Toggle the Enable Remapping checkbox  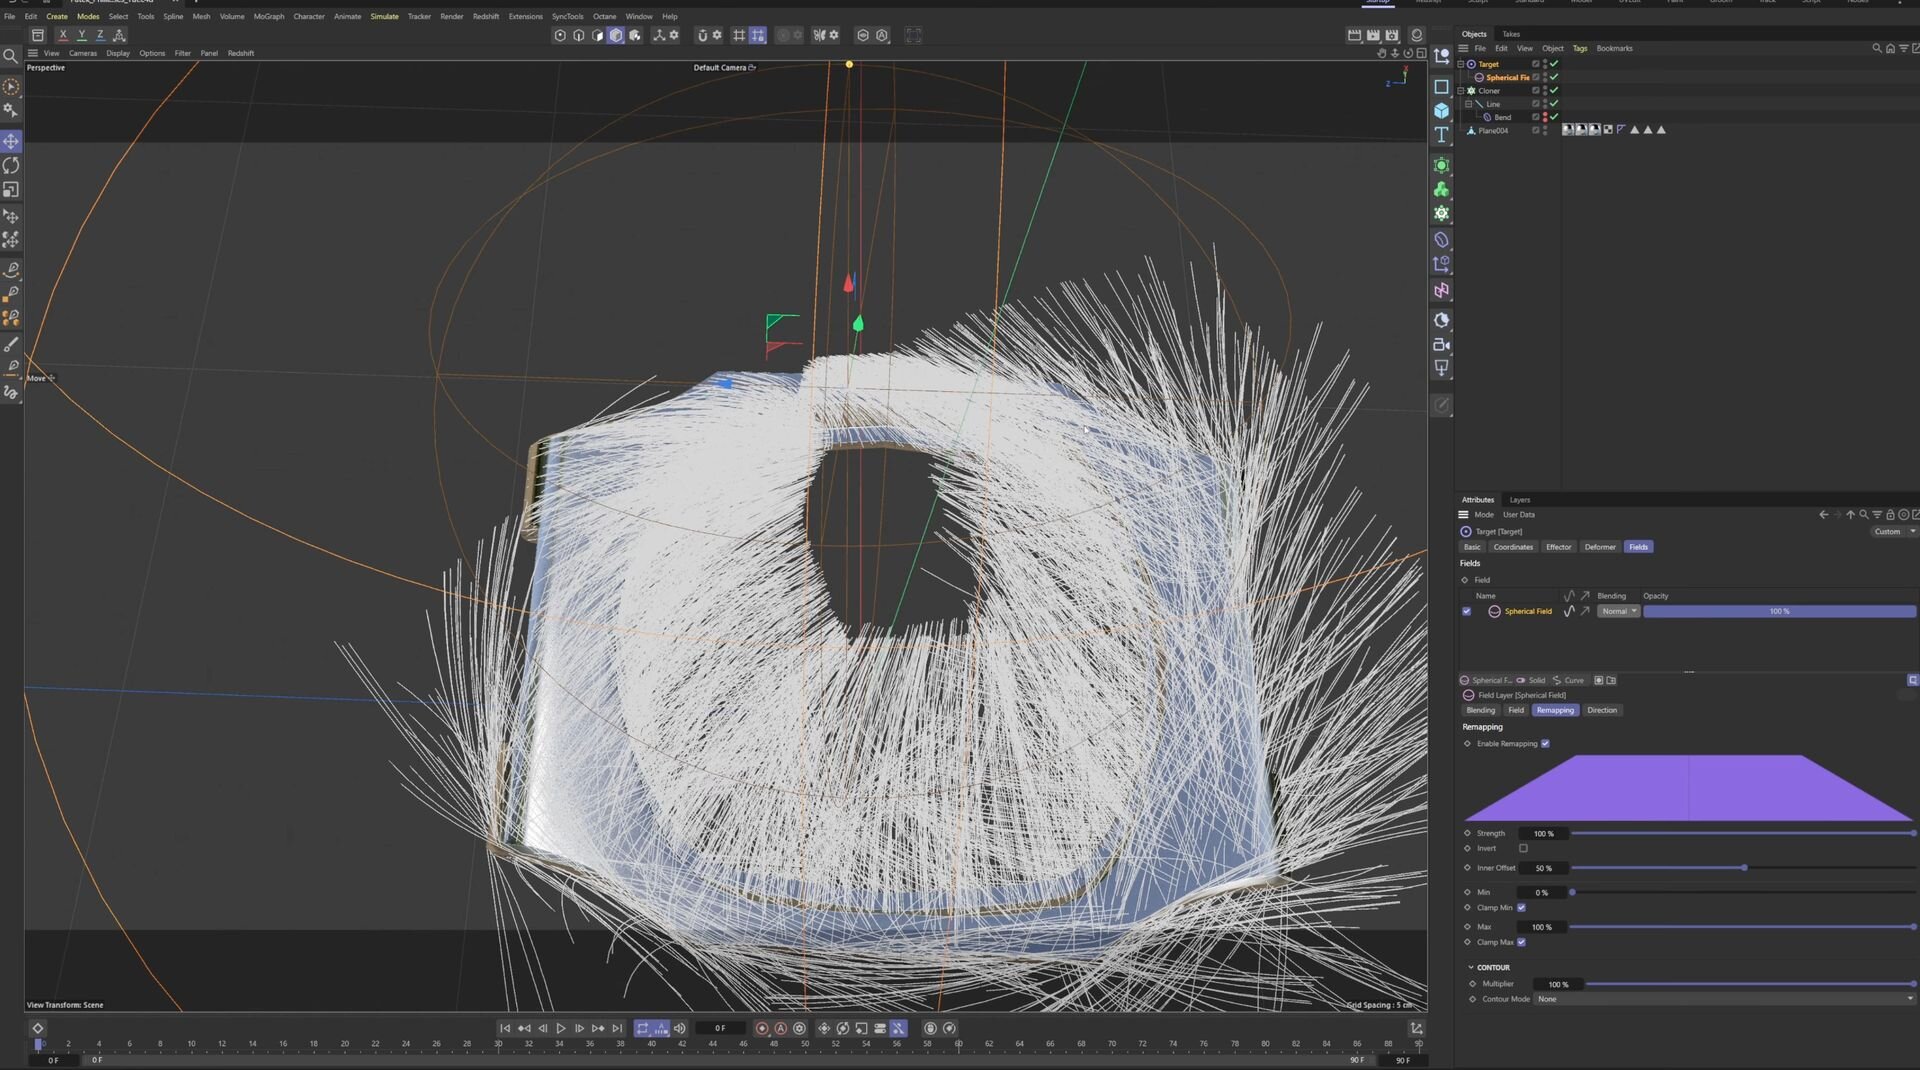coord(1545,744)
